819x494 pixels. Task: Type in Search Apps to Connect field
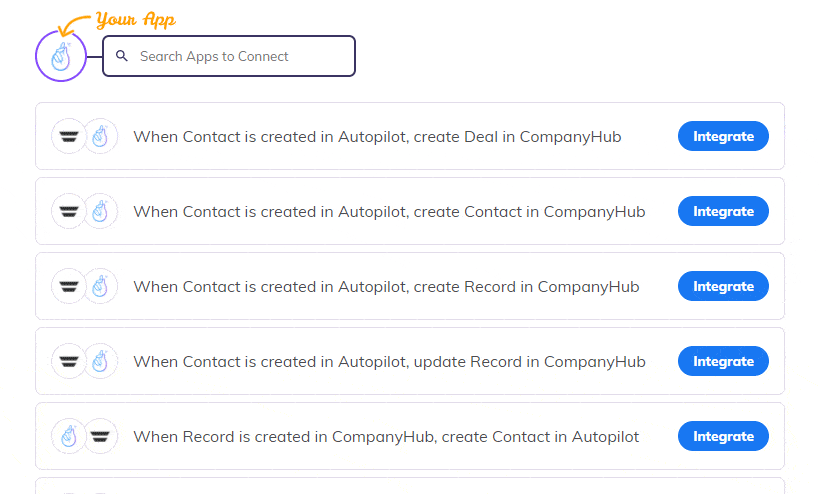click(240, 56)
